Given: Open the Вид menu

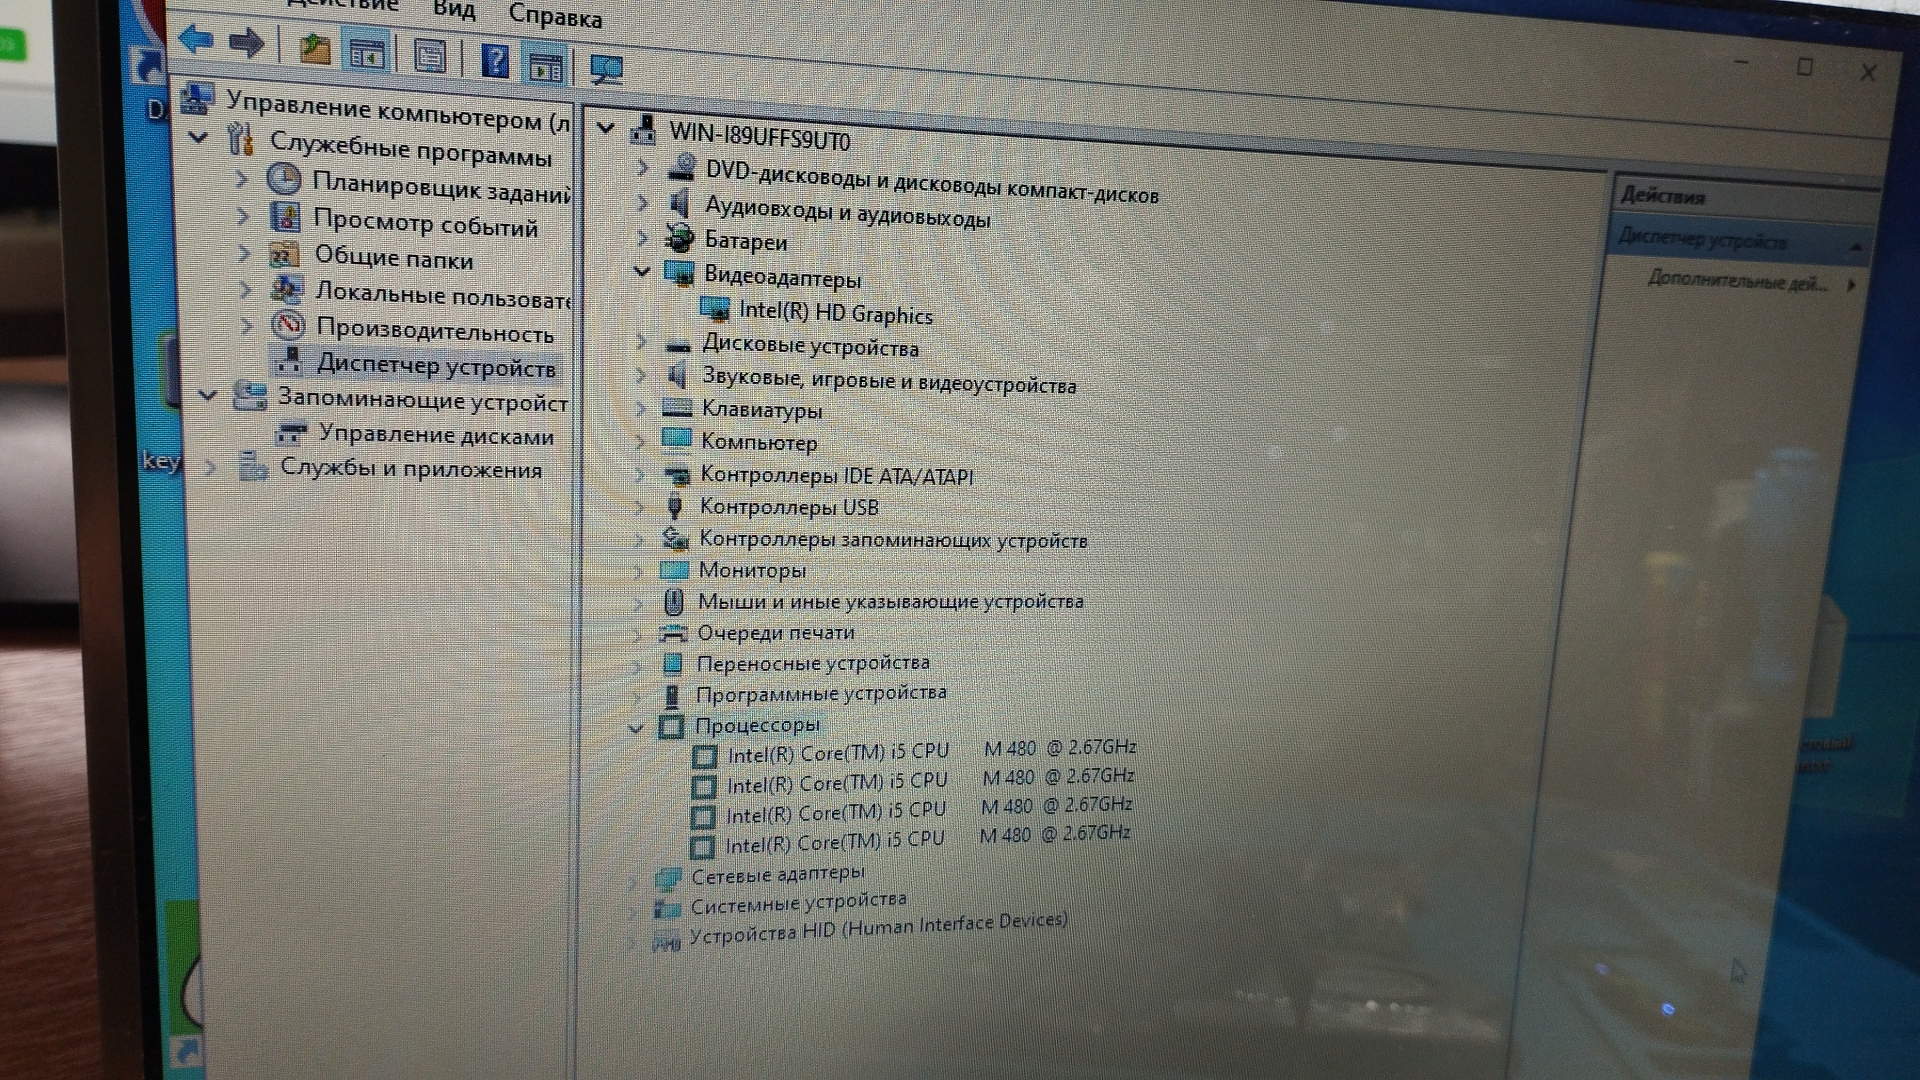Looking at the screenshot, I should [453, 9].
